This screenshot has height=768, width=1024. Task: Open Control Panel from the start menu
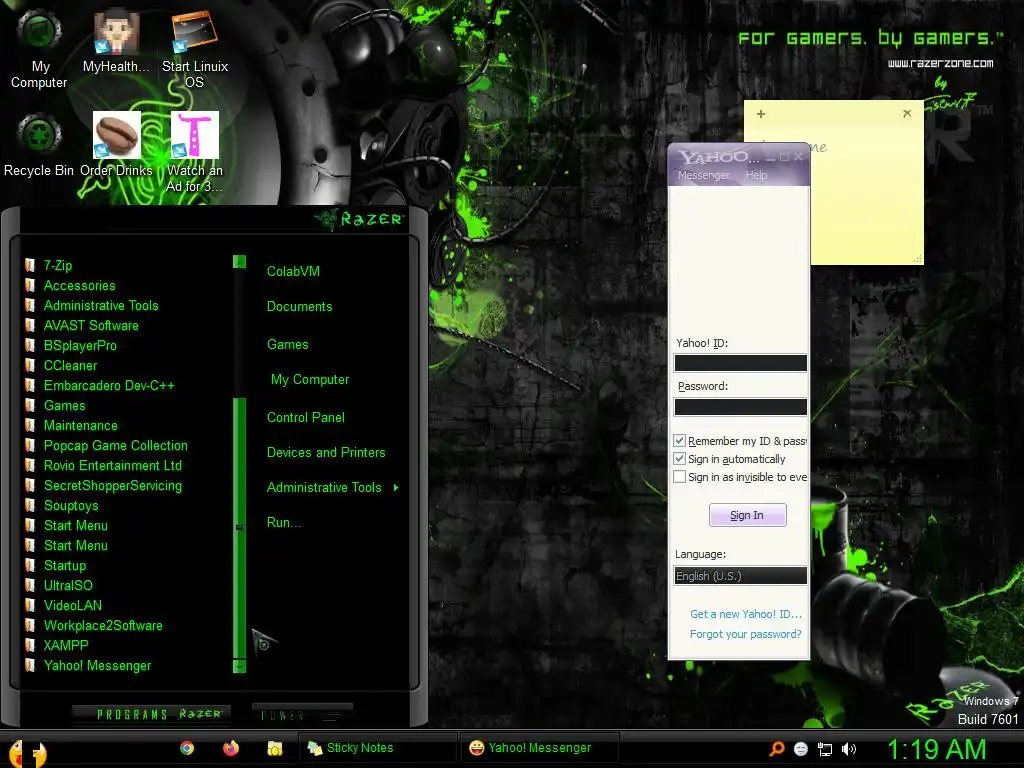(306, 417)
